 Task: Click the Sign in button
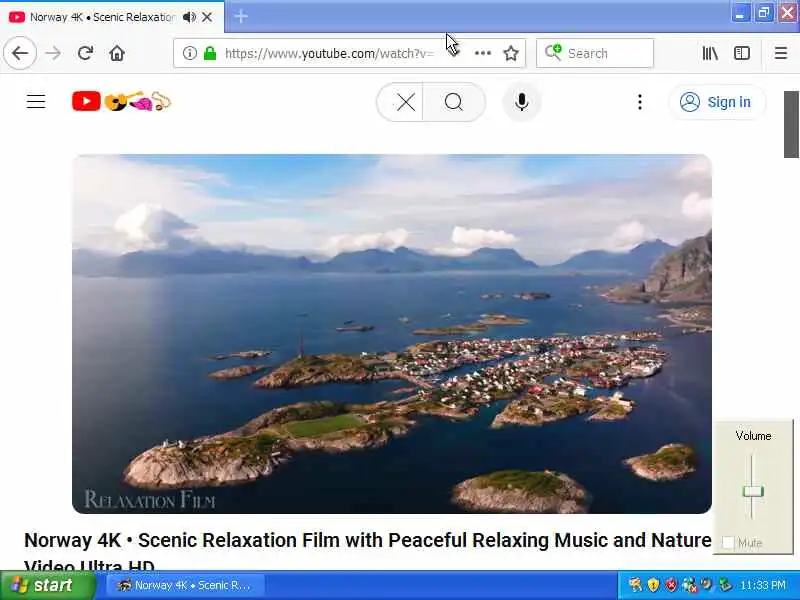click(x=716, y=102)
